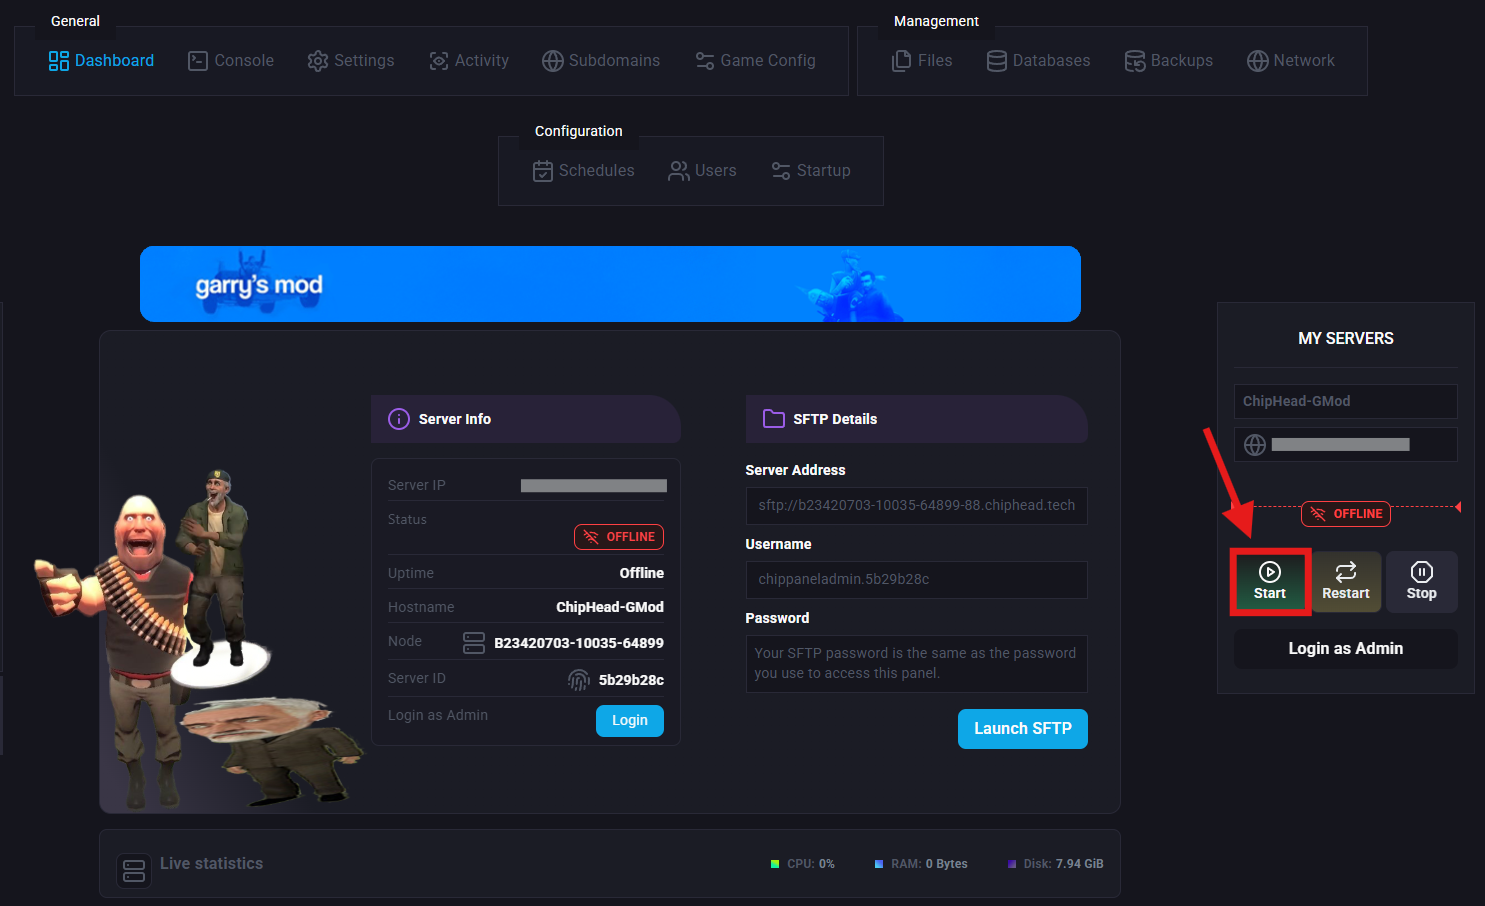This screenshot has width=1485, height=906.
Task: Click the Restart server button
Action: click(x=1346, y=581)
